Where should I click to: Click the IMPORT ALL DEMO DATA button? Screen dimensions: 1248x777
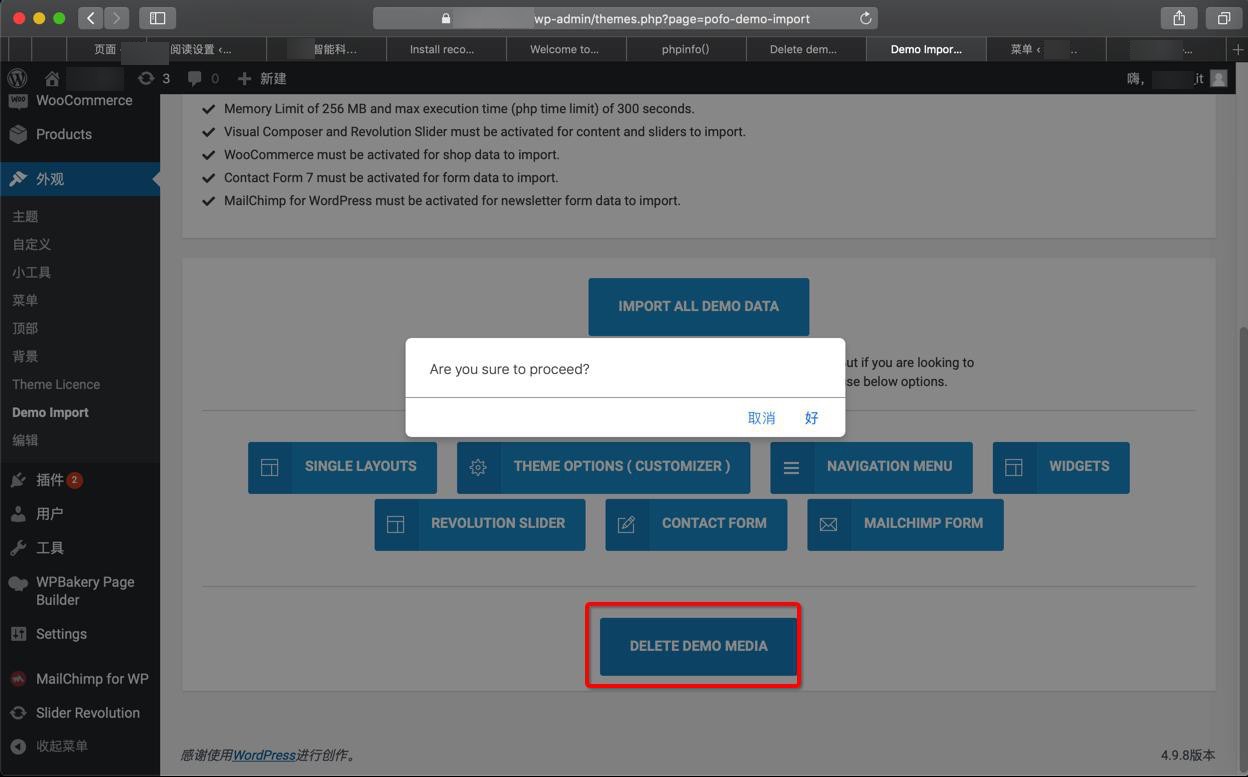[x=698, y=306]
